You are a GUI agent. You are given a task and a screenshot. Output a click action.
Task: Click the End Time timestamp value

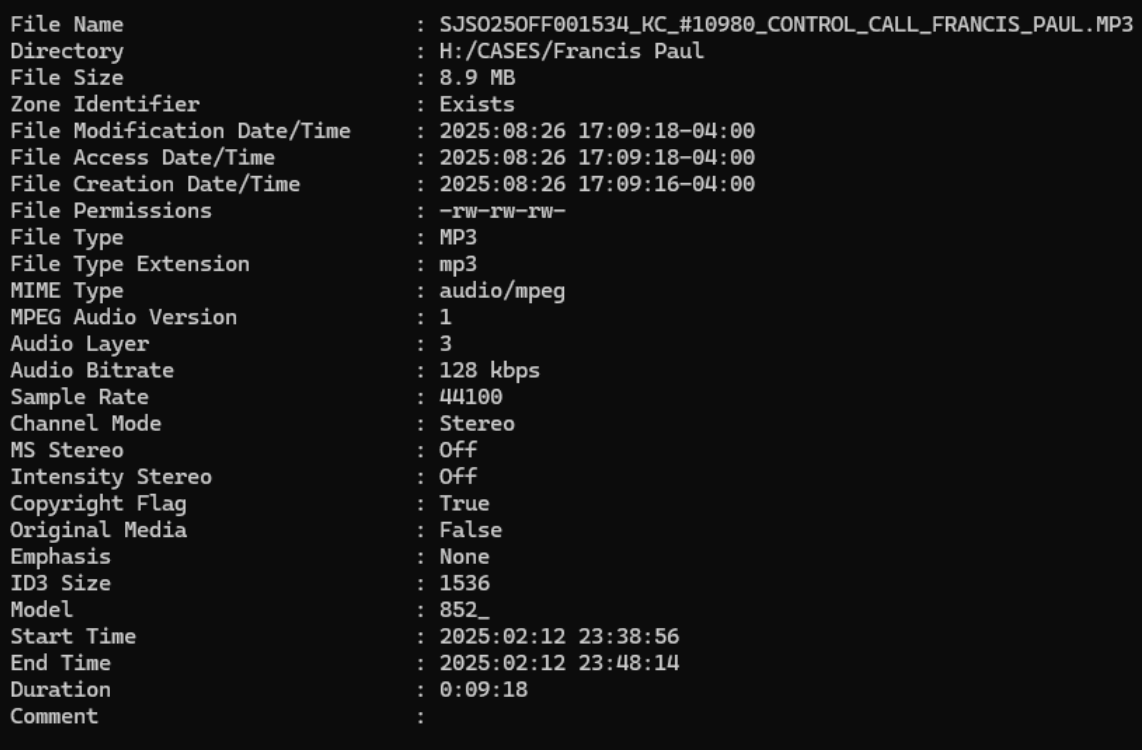559,663
